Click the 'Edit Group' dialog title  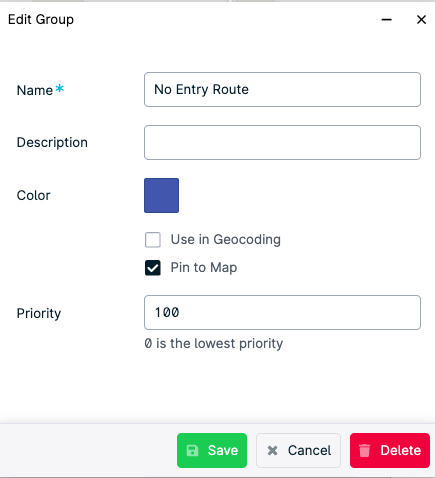point(41,20)
